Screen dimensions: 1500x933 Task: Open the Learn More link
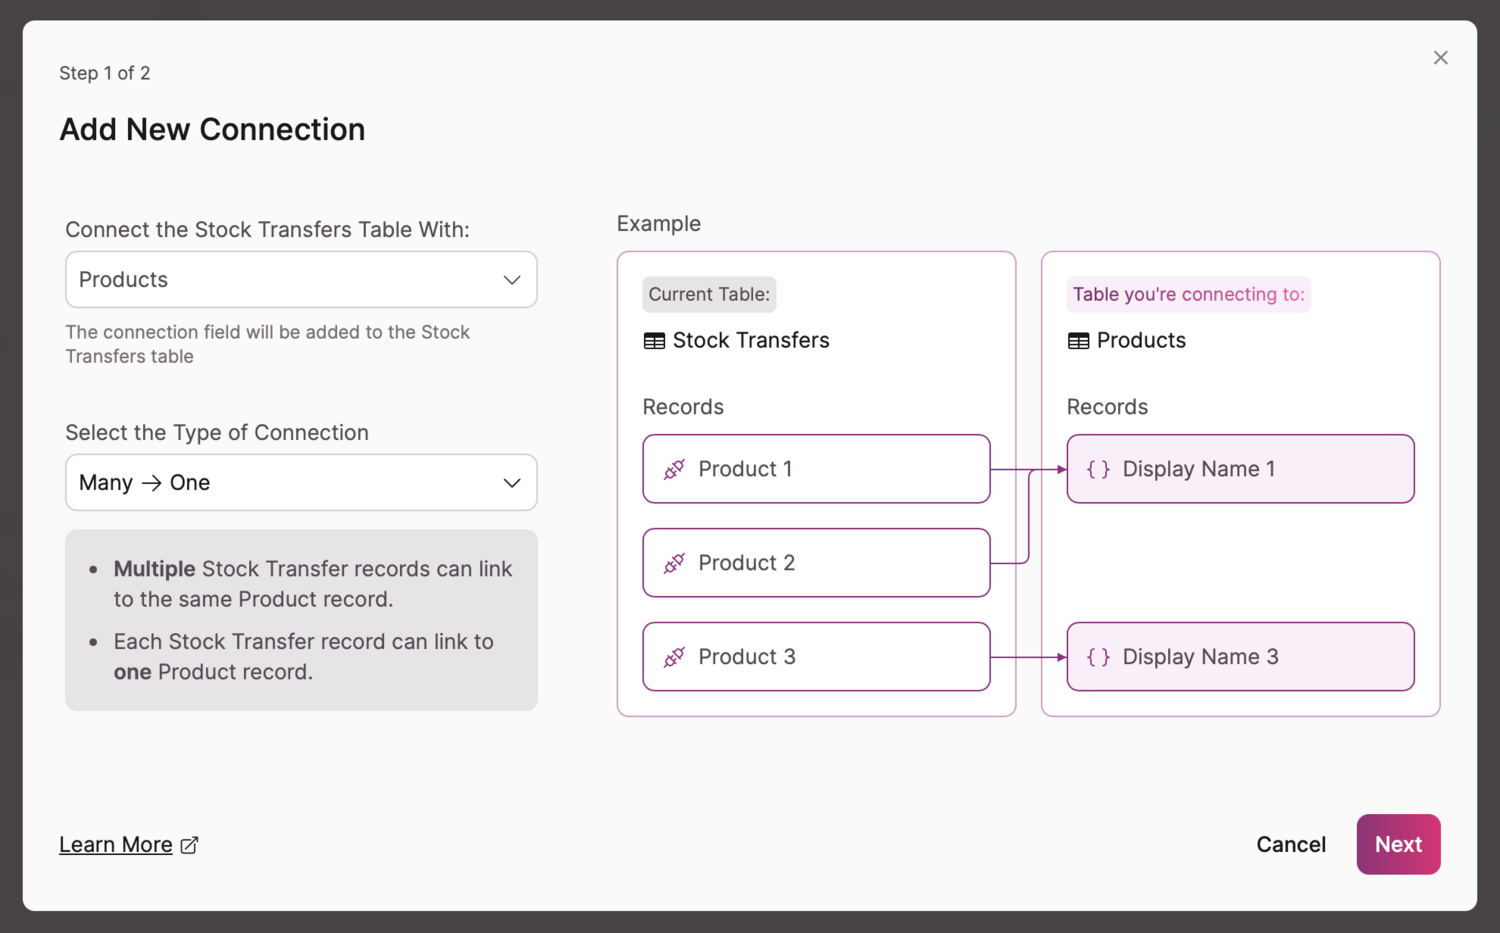pos(116,845)
